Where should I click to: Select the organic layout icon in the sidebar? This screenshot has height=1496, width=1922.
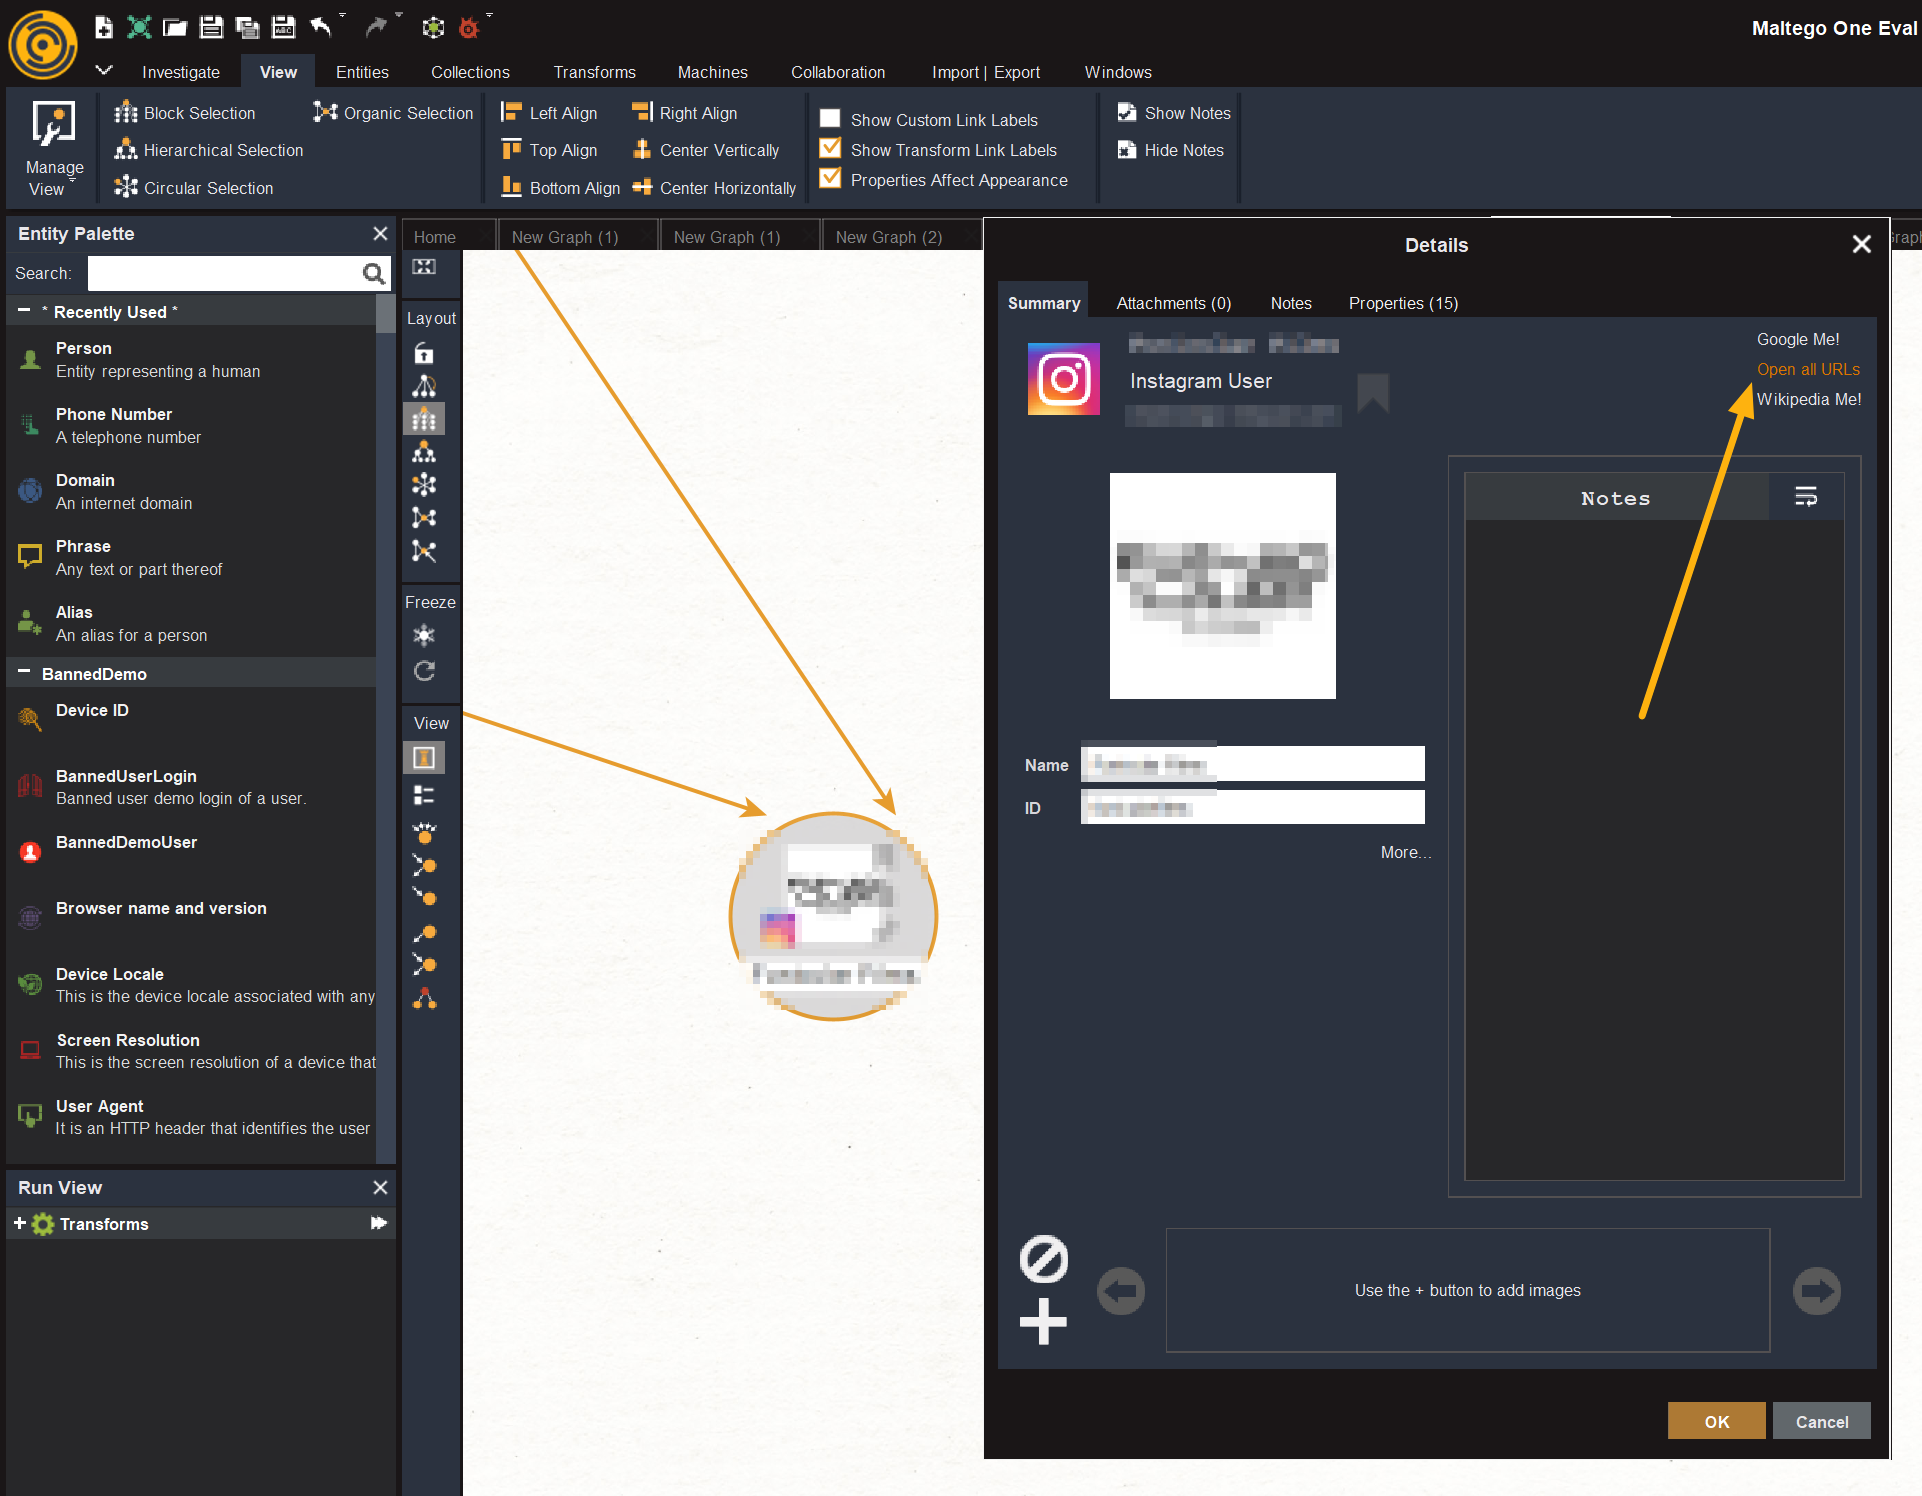coord(424,518)
